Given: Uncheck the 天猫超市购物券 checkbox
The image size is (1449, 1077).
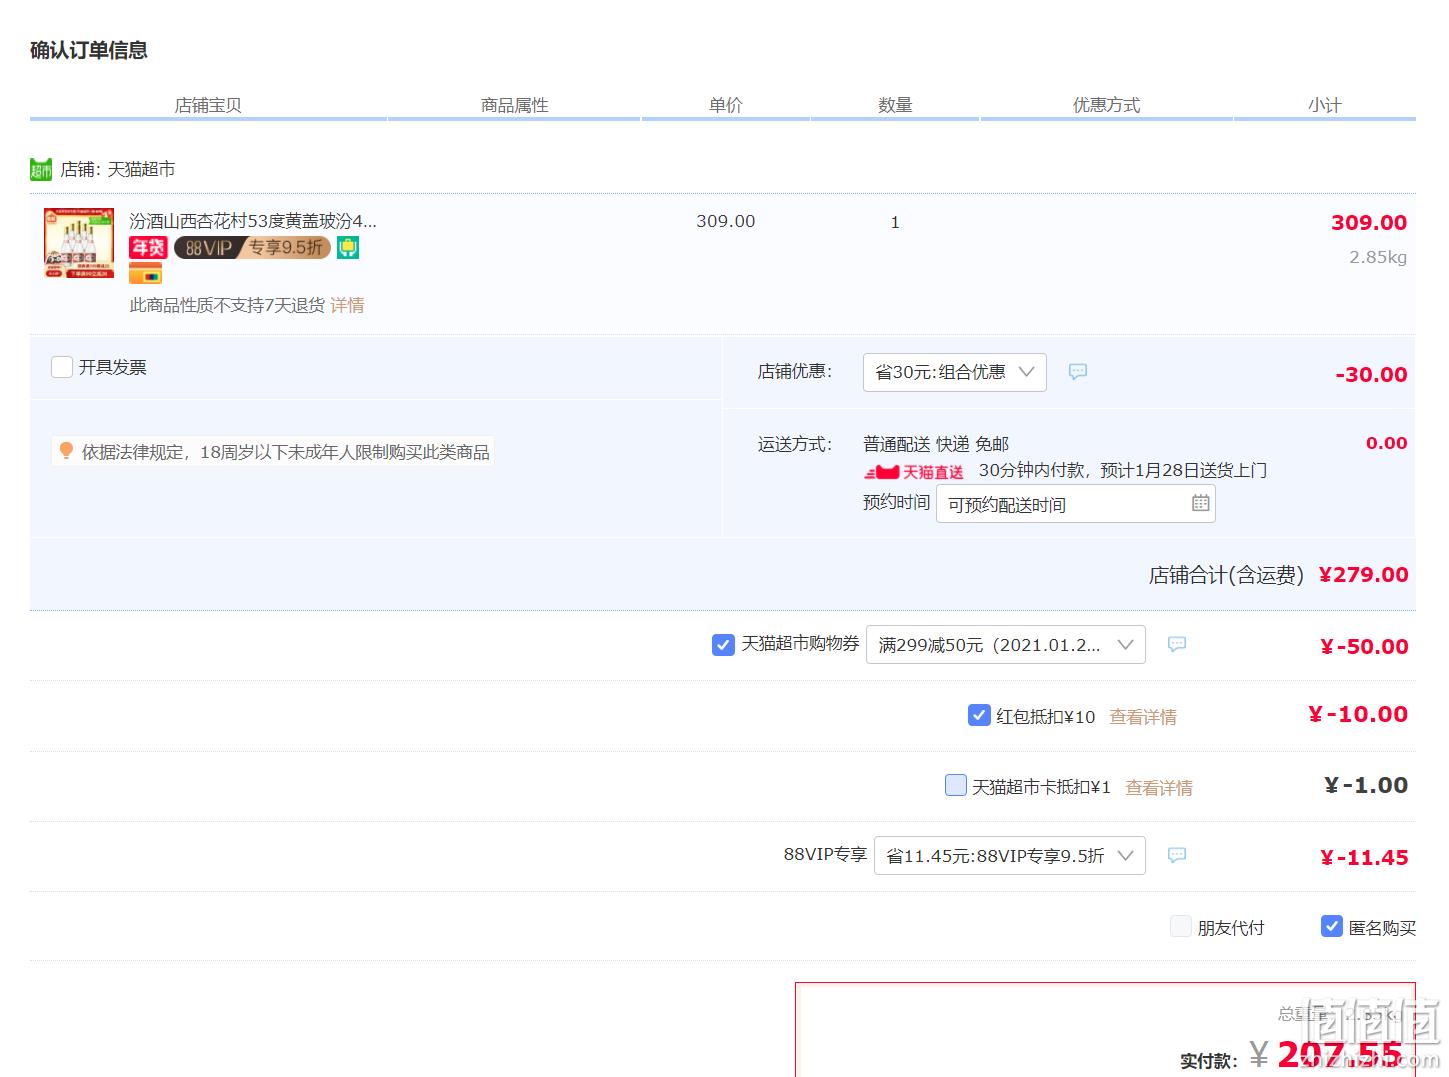Looking at the screenshot, I should point(723,645).
